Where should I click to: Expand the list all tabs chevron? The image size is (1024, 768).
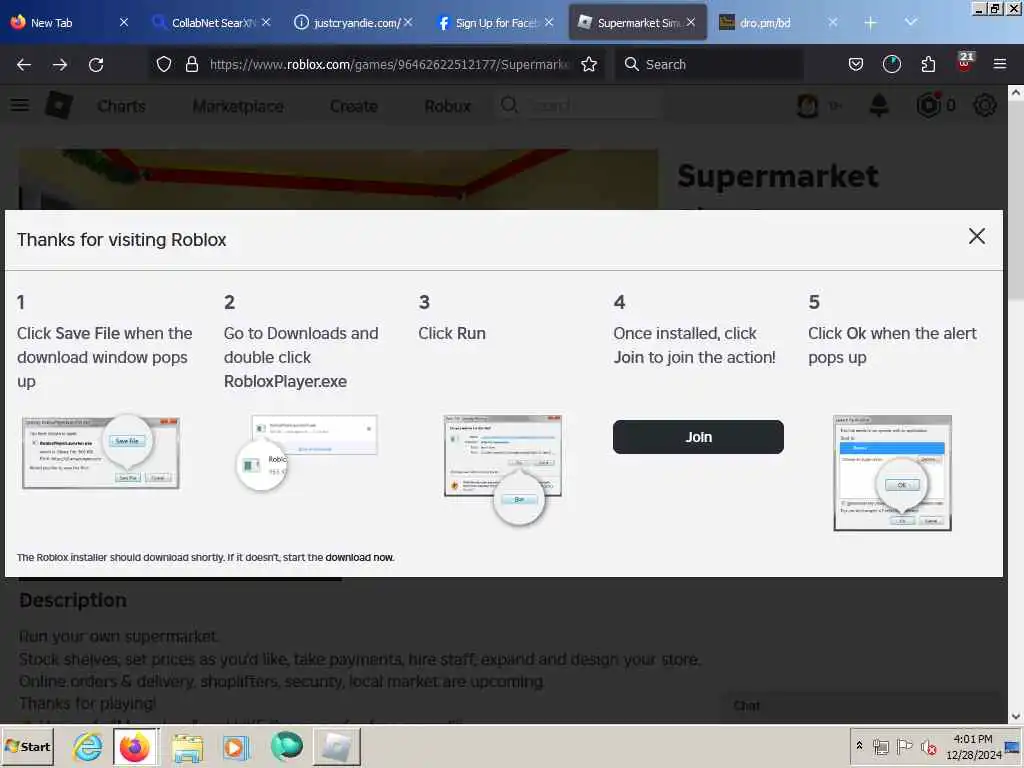point(910,22)
